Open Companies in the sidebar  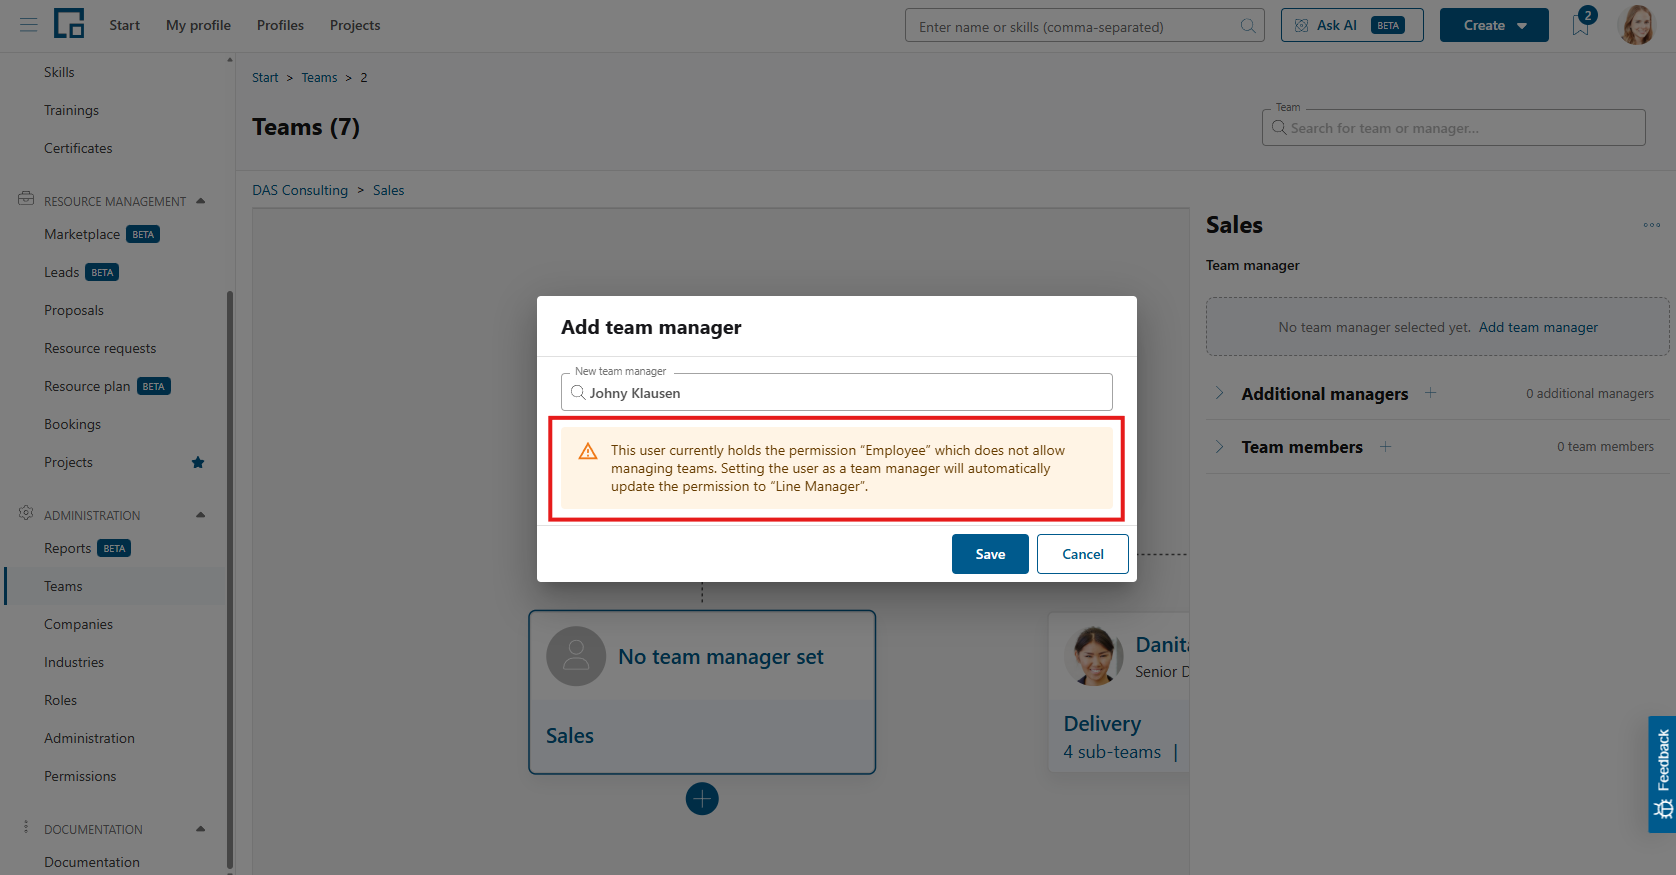point(78,624)
